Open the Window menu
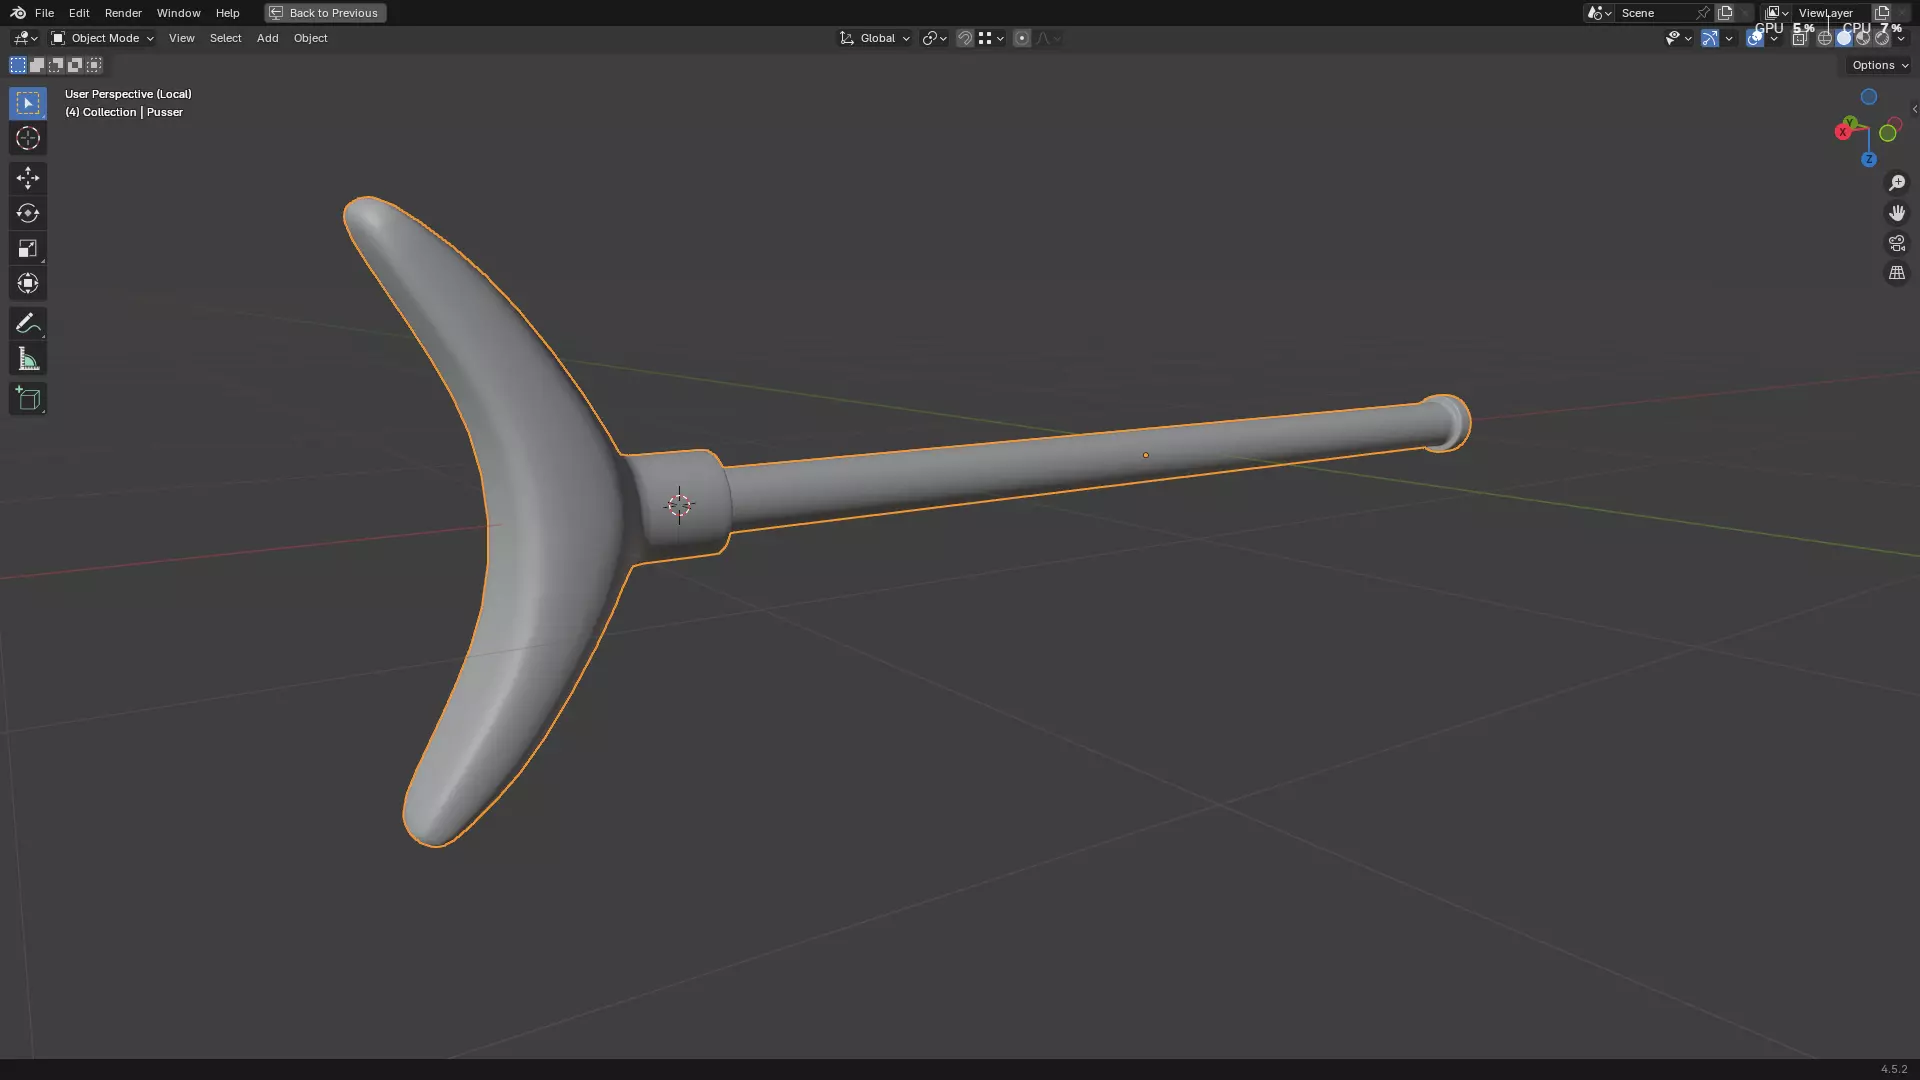Image resolution: width=1920 pixels, height=1080 pixels. 179,13
